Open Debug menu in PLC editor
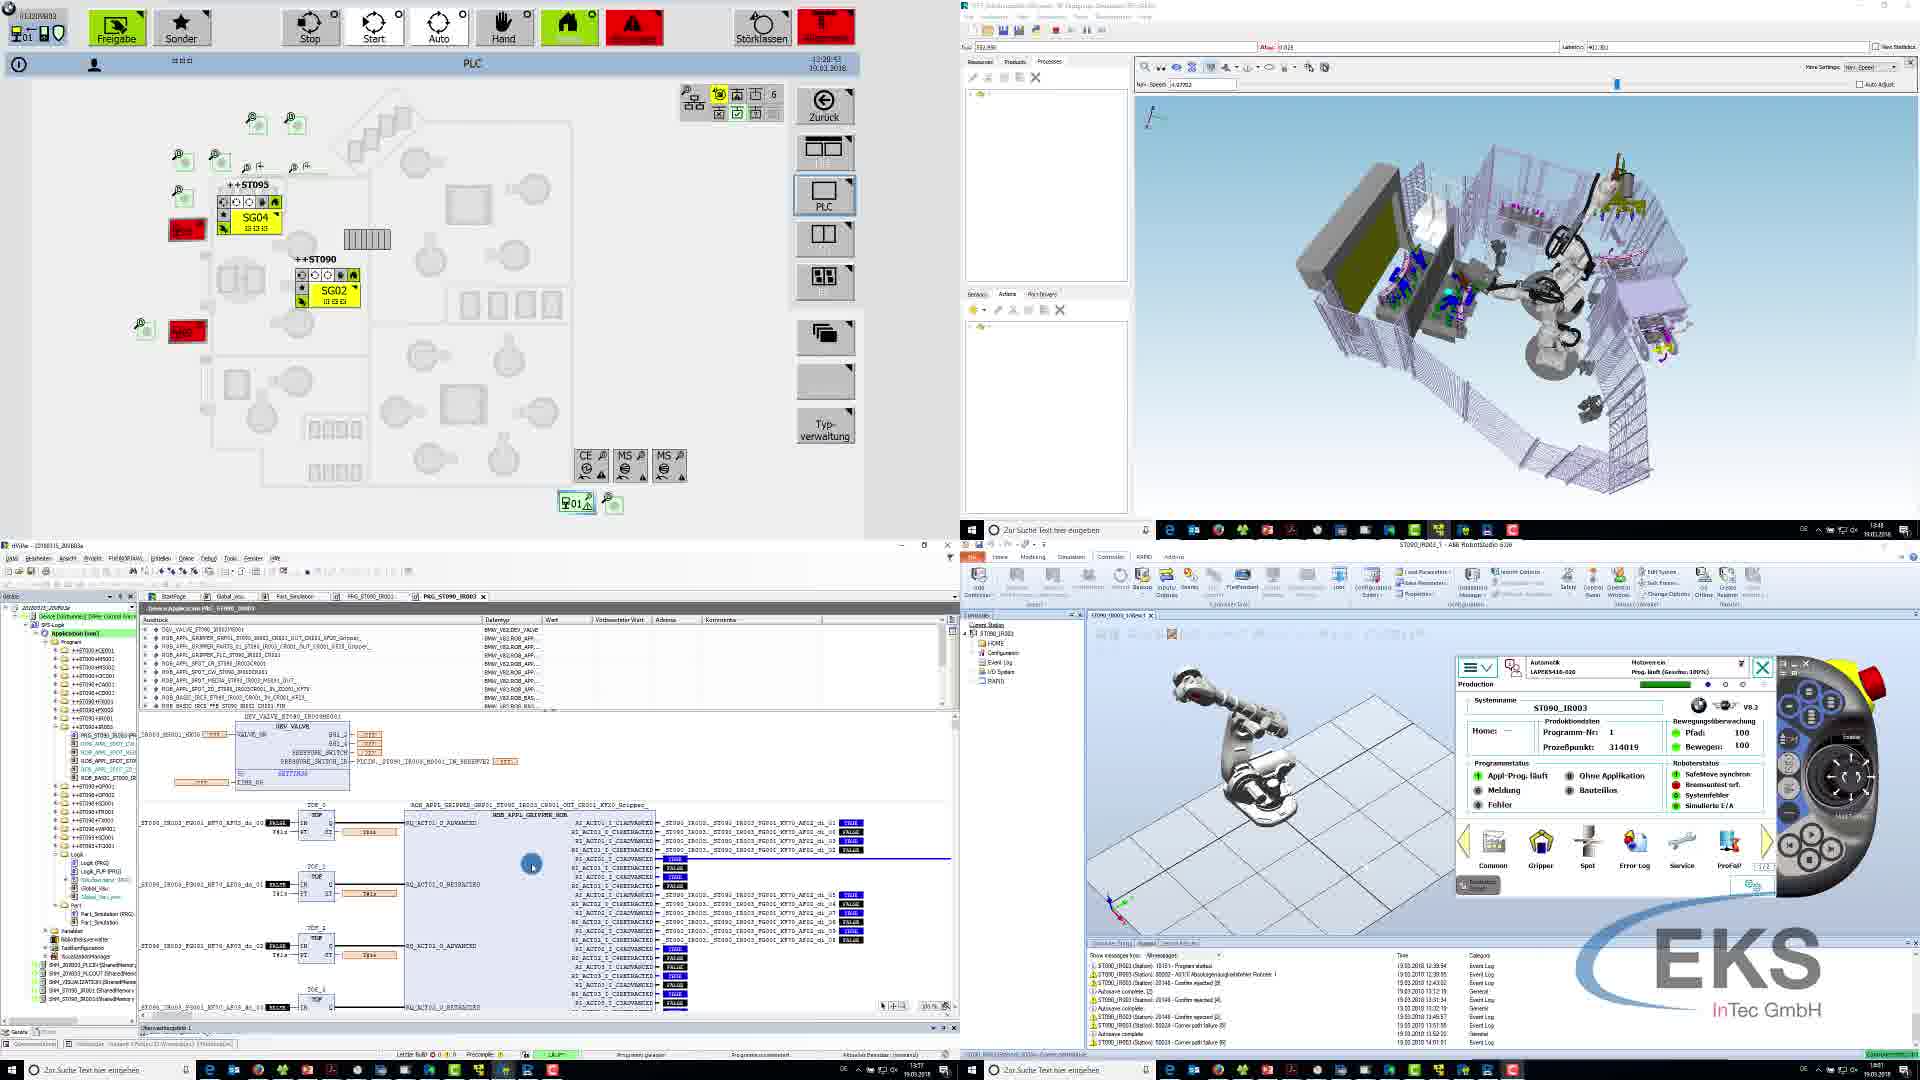The width and height of the screenshot is (1920, 1080). point(209,558)
